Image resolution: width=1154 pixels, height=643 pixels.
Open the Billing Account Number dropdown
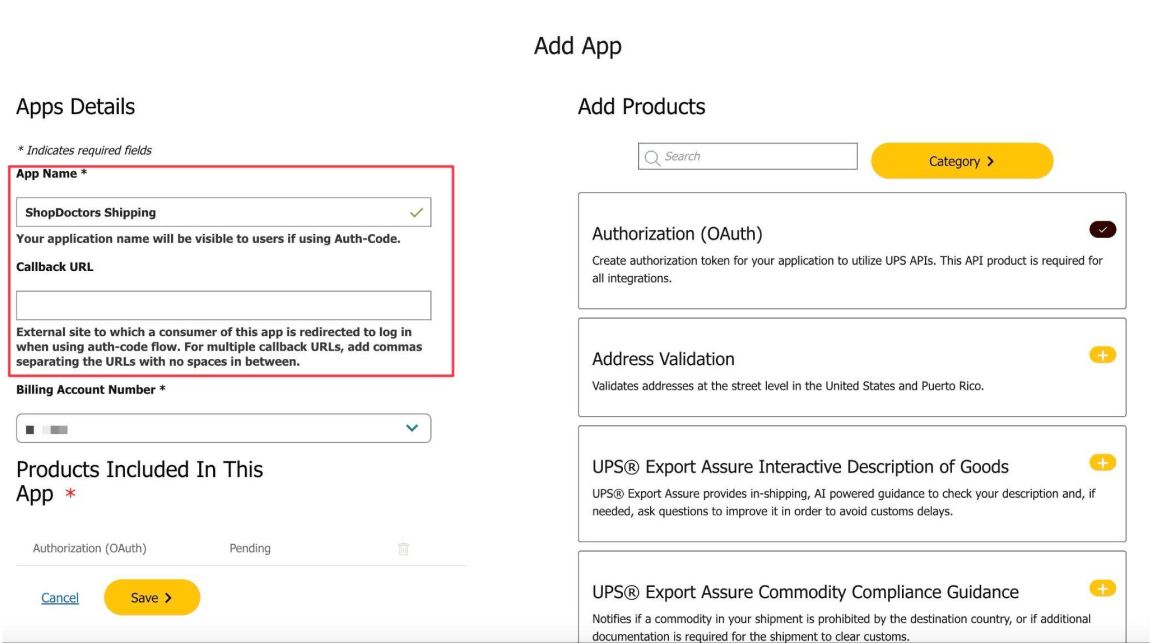tap(224, 428)
